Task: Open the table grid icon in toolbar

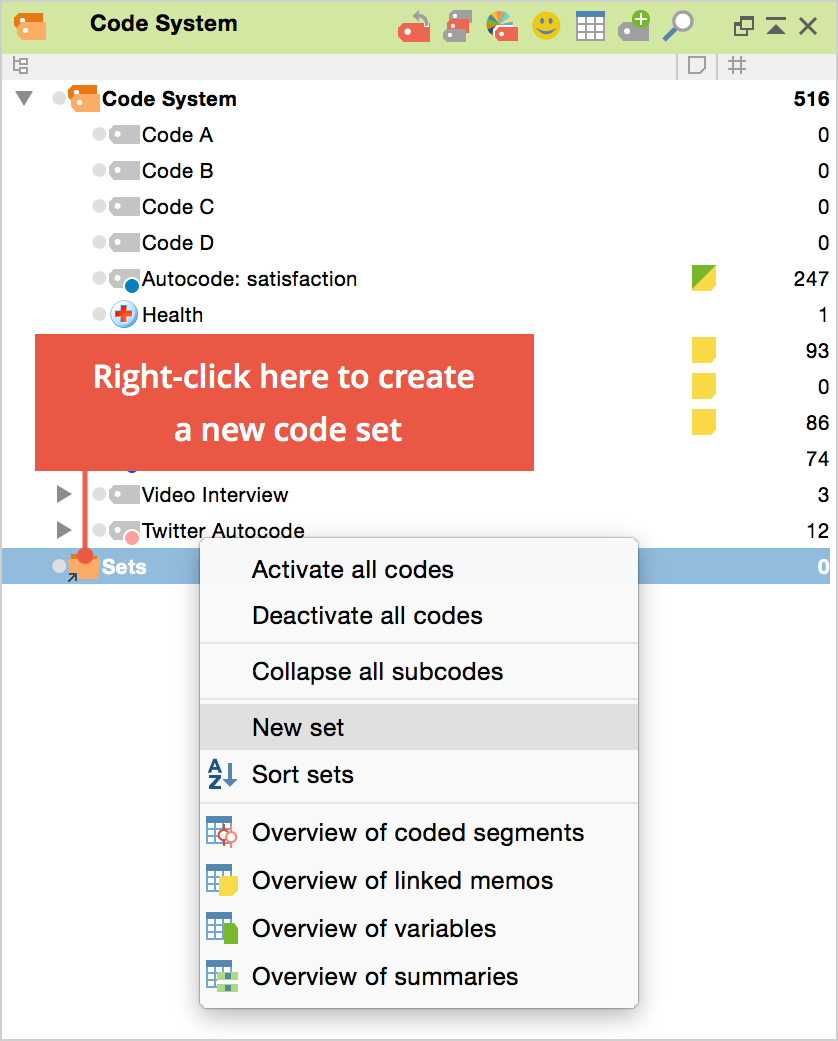Action: pos(590,26)
